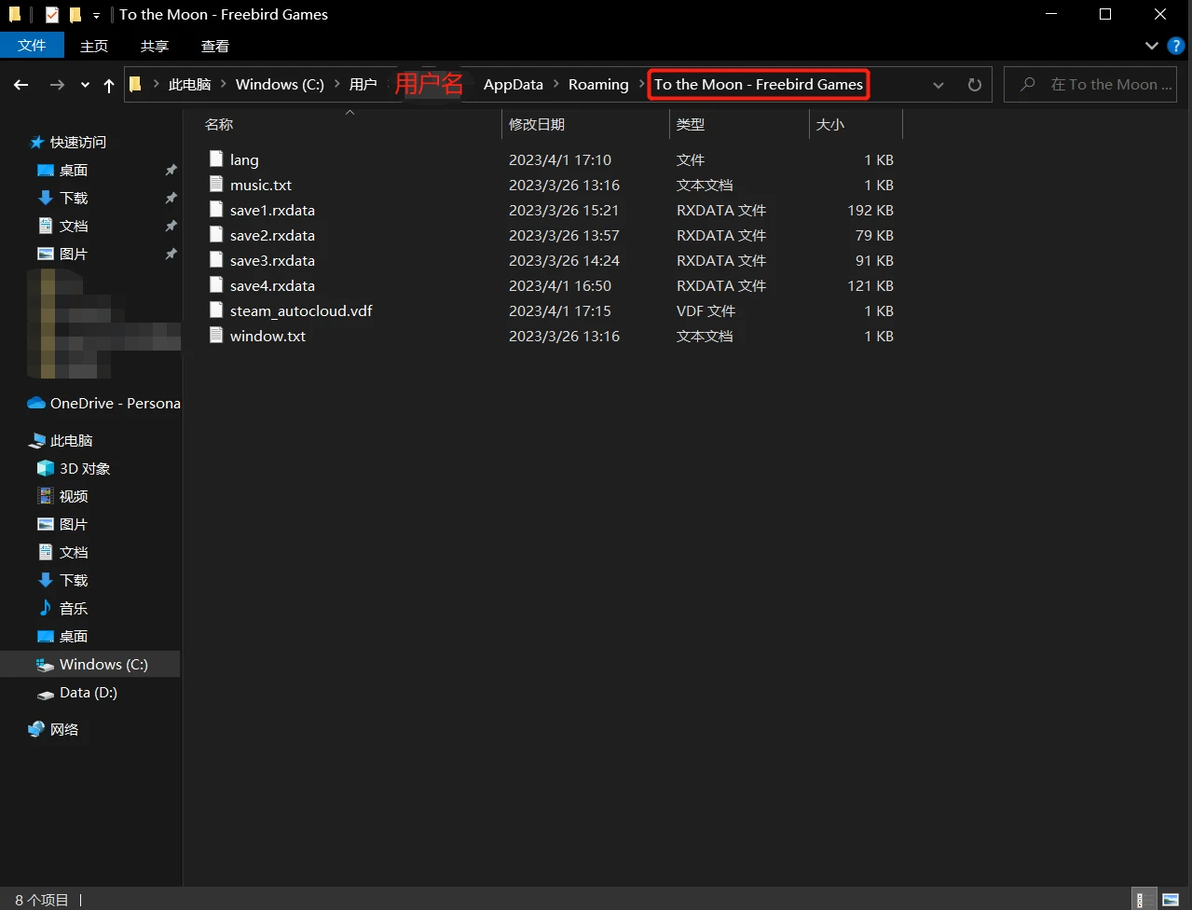Click the search box for this folder
Image resolution: width=1192 pixels, height=910 pixels.
tap(1091, 84)
